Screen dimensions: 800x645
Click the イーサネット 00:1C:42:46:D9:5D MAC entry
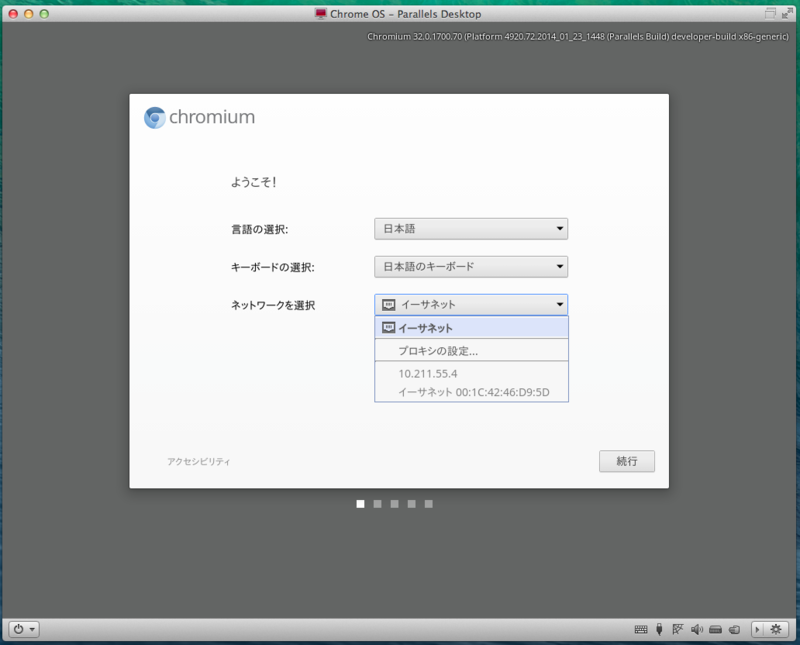pyautogui.click(x=473, y=392)
